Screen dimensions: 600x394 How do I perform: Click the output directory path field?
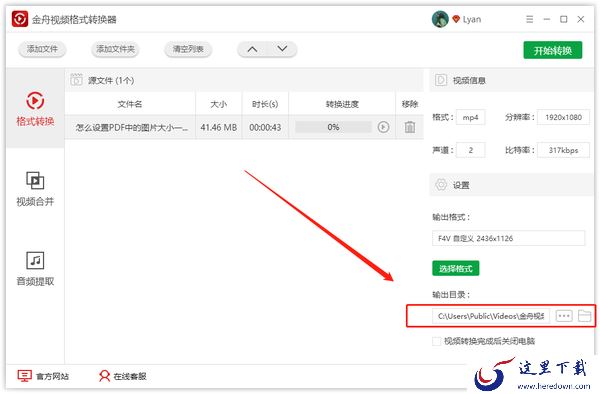click(491, 316)
